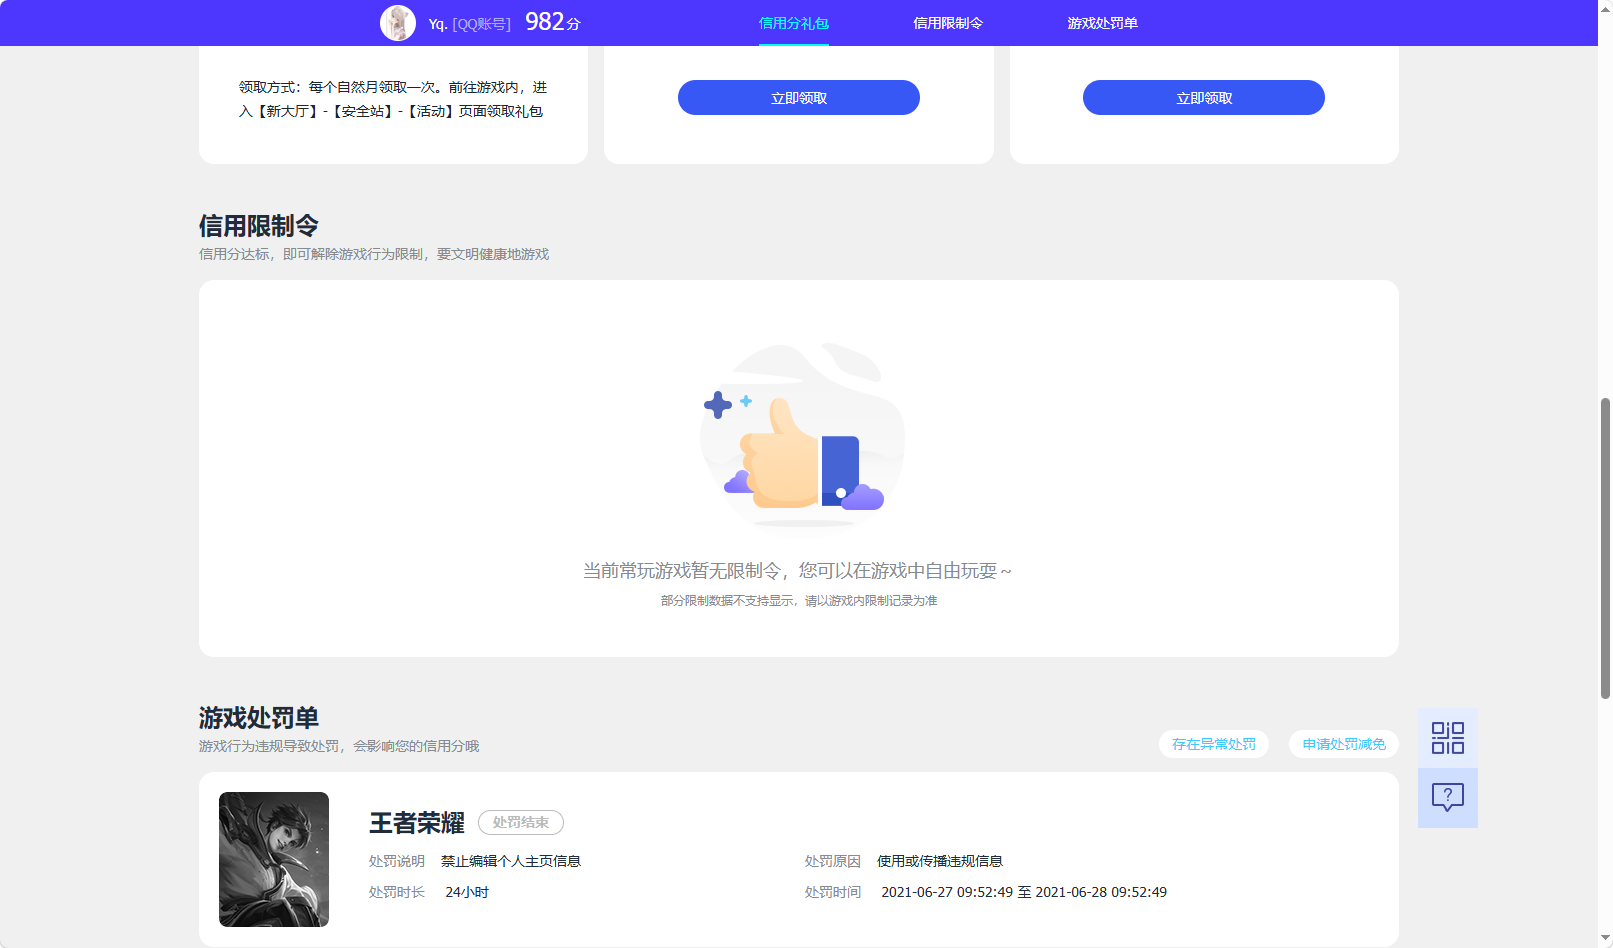Switch to the 信用限制令 tab
The height and width of the screenshot is (948, 1613).
click(948, 21)
